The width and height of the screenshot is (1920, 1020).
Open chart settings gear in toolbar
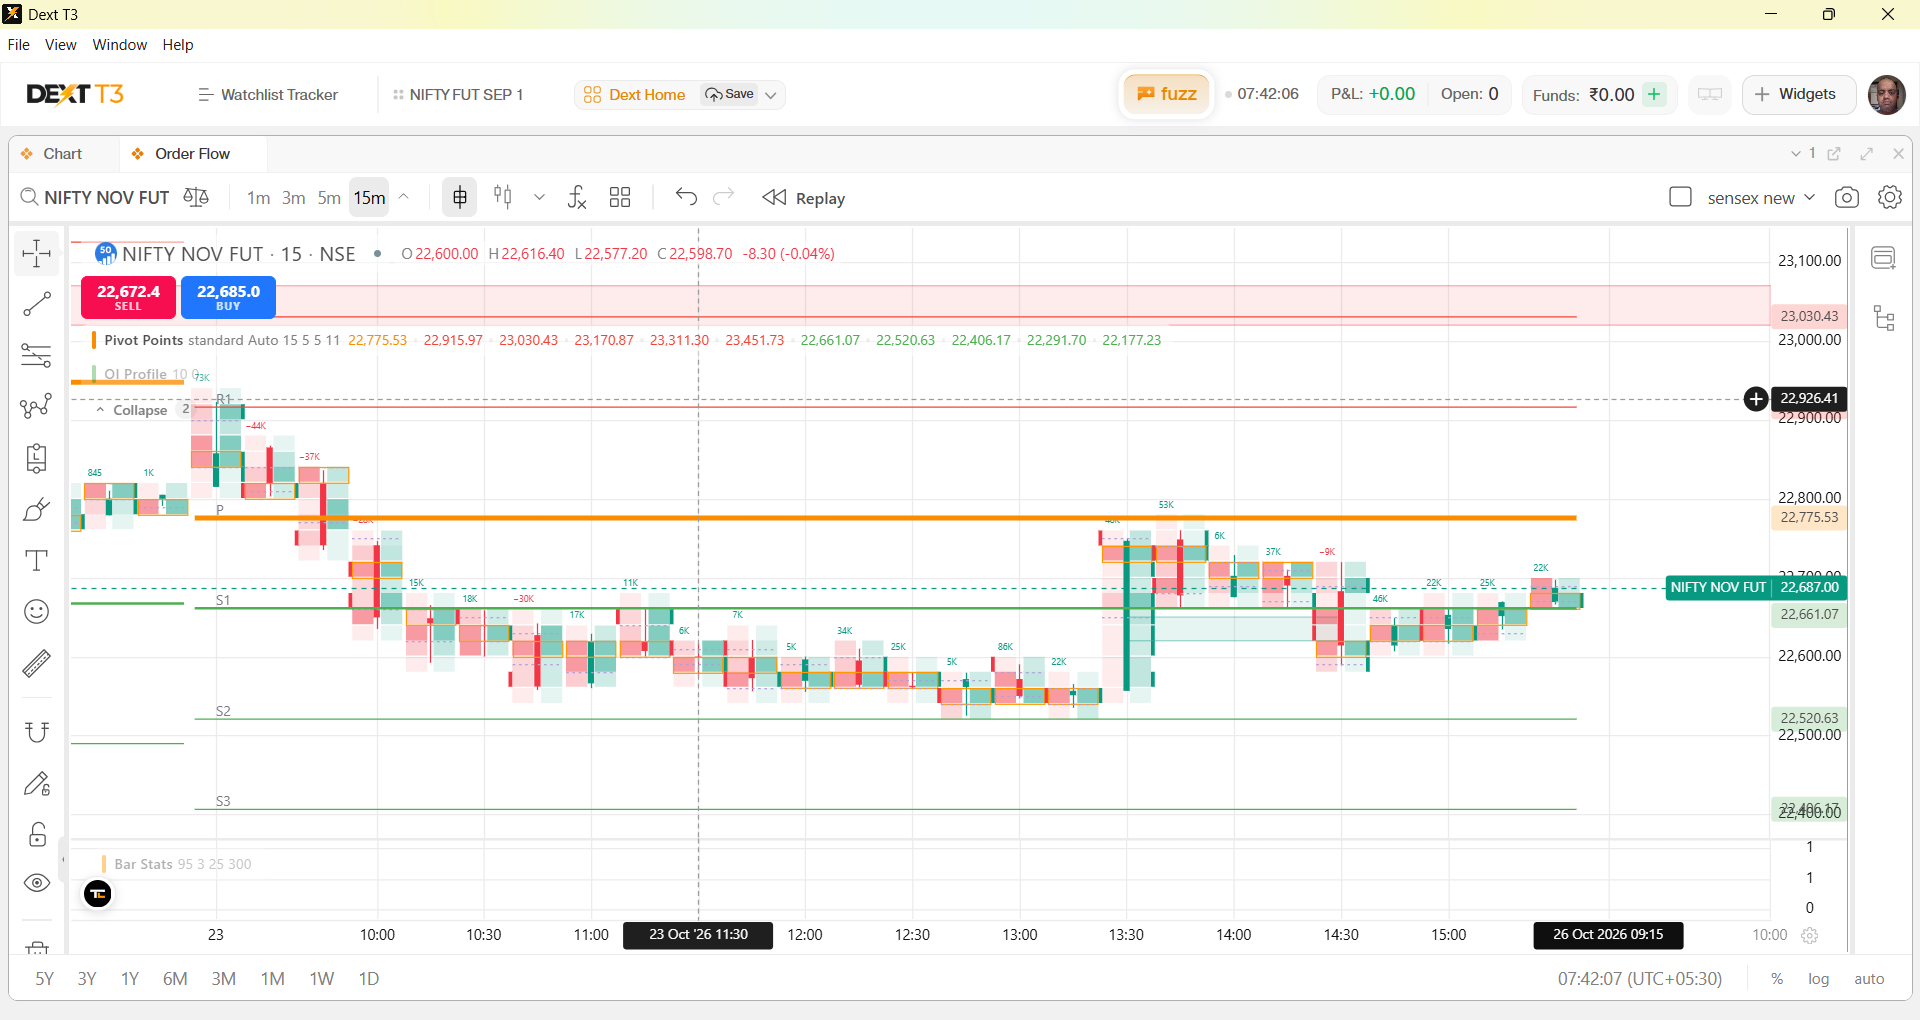tap(1889, 198)
